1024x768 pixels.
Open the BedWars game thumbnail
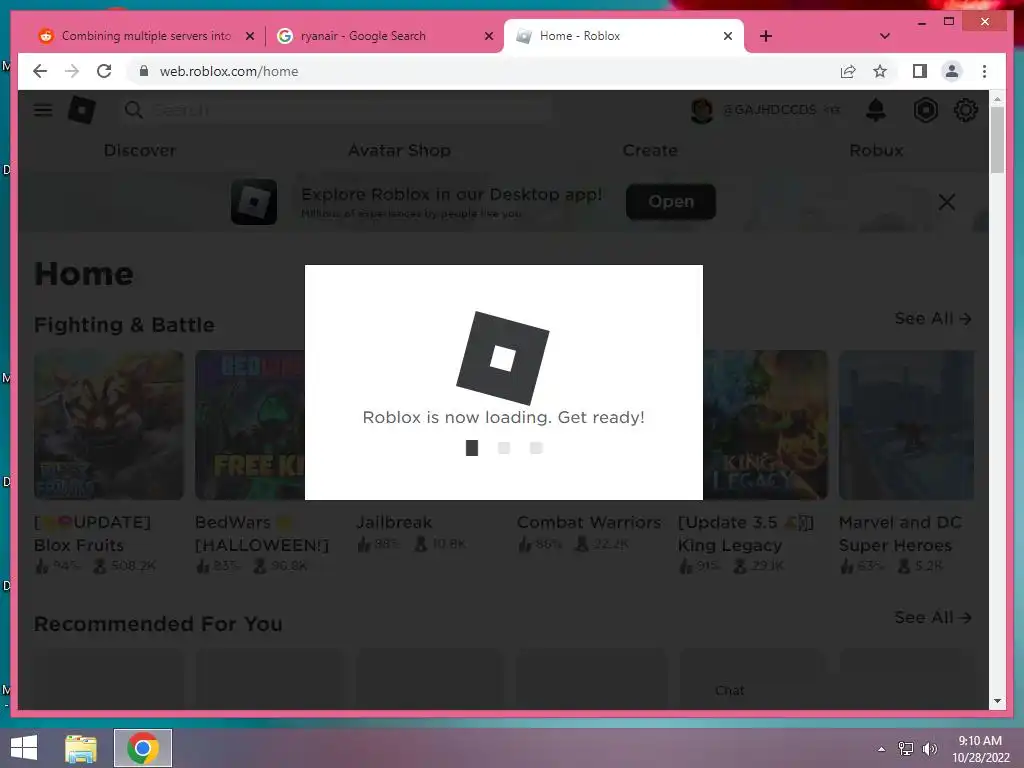(250, 425)
